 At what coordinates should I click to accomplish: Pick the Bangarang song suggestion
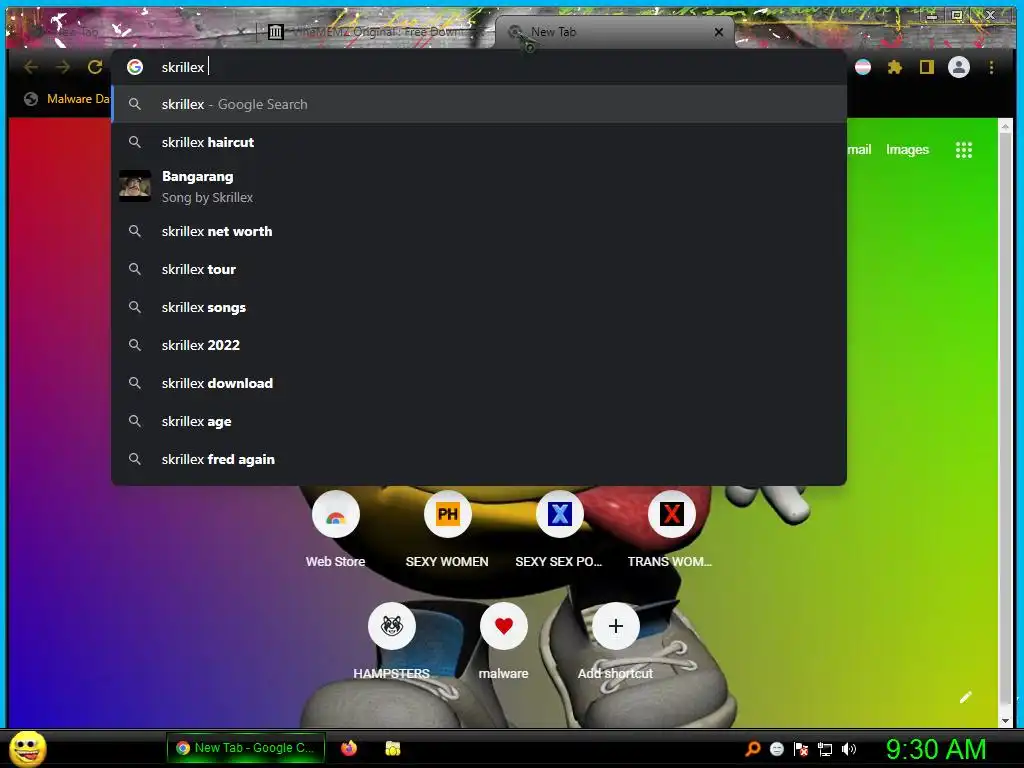479,187
